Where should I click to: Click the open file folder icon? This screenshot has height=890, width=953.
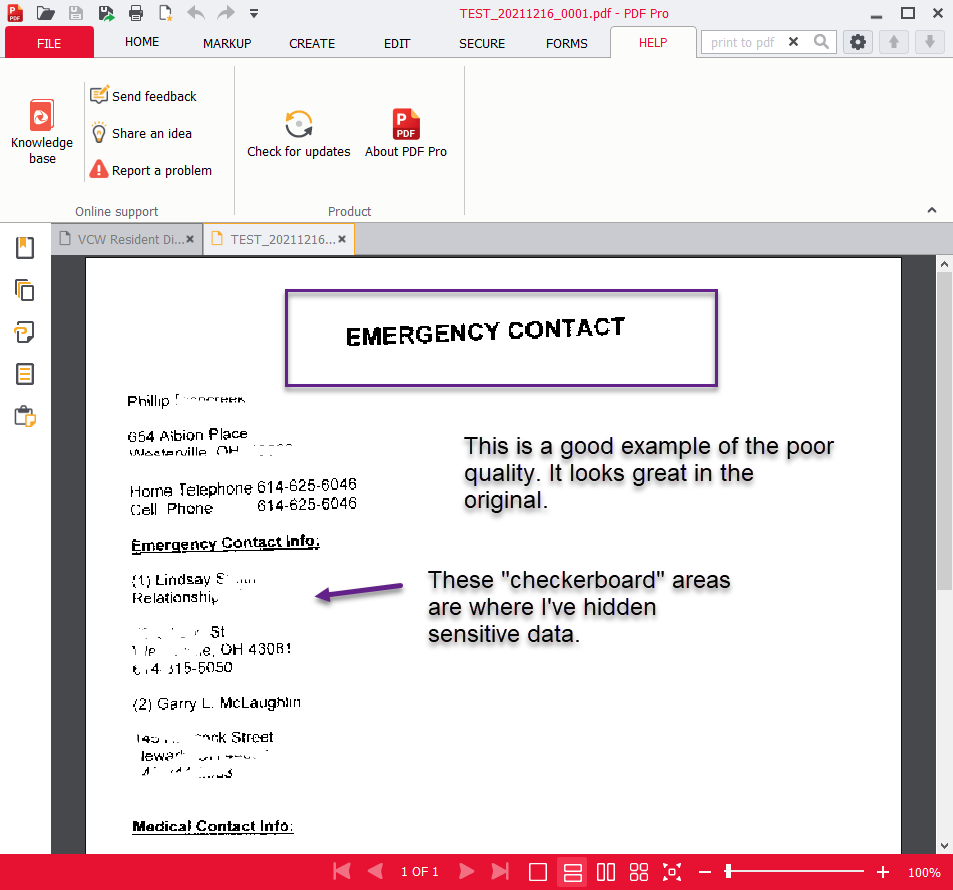click(x=45, y=13)
